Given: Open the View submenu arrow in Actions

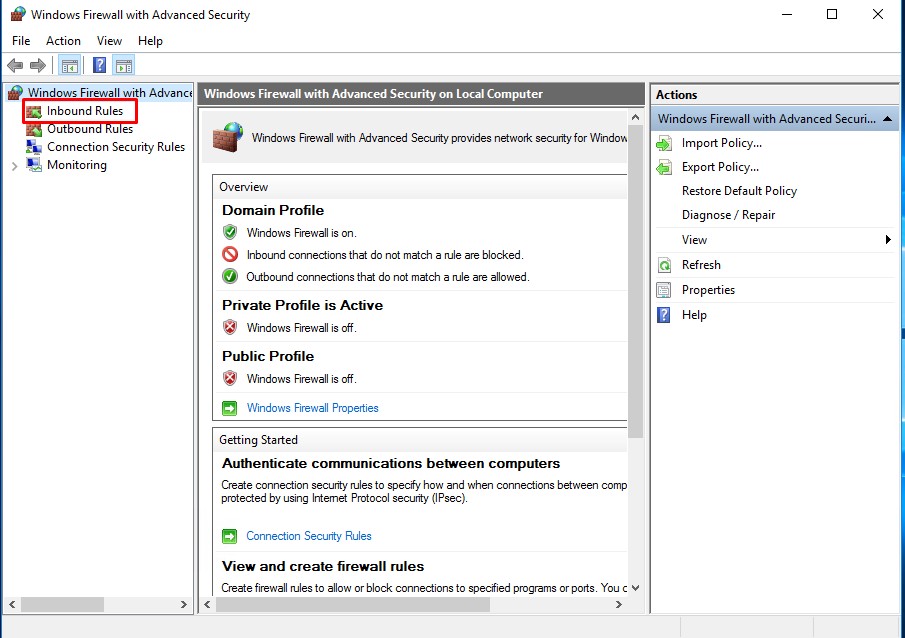Looking at the screenshot, I should 888,240.
